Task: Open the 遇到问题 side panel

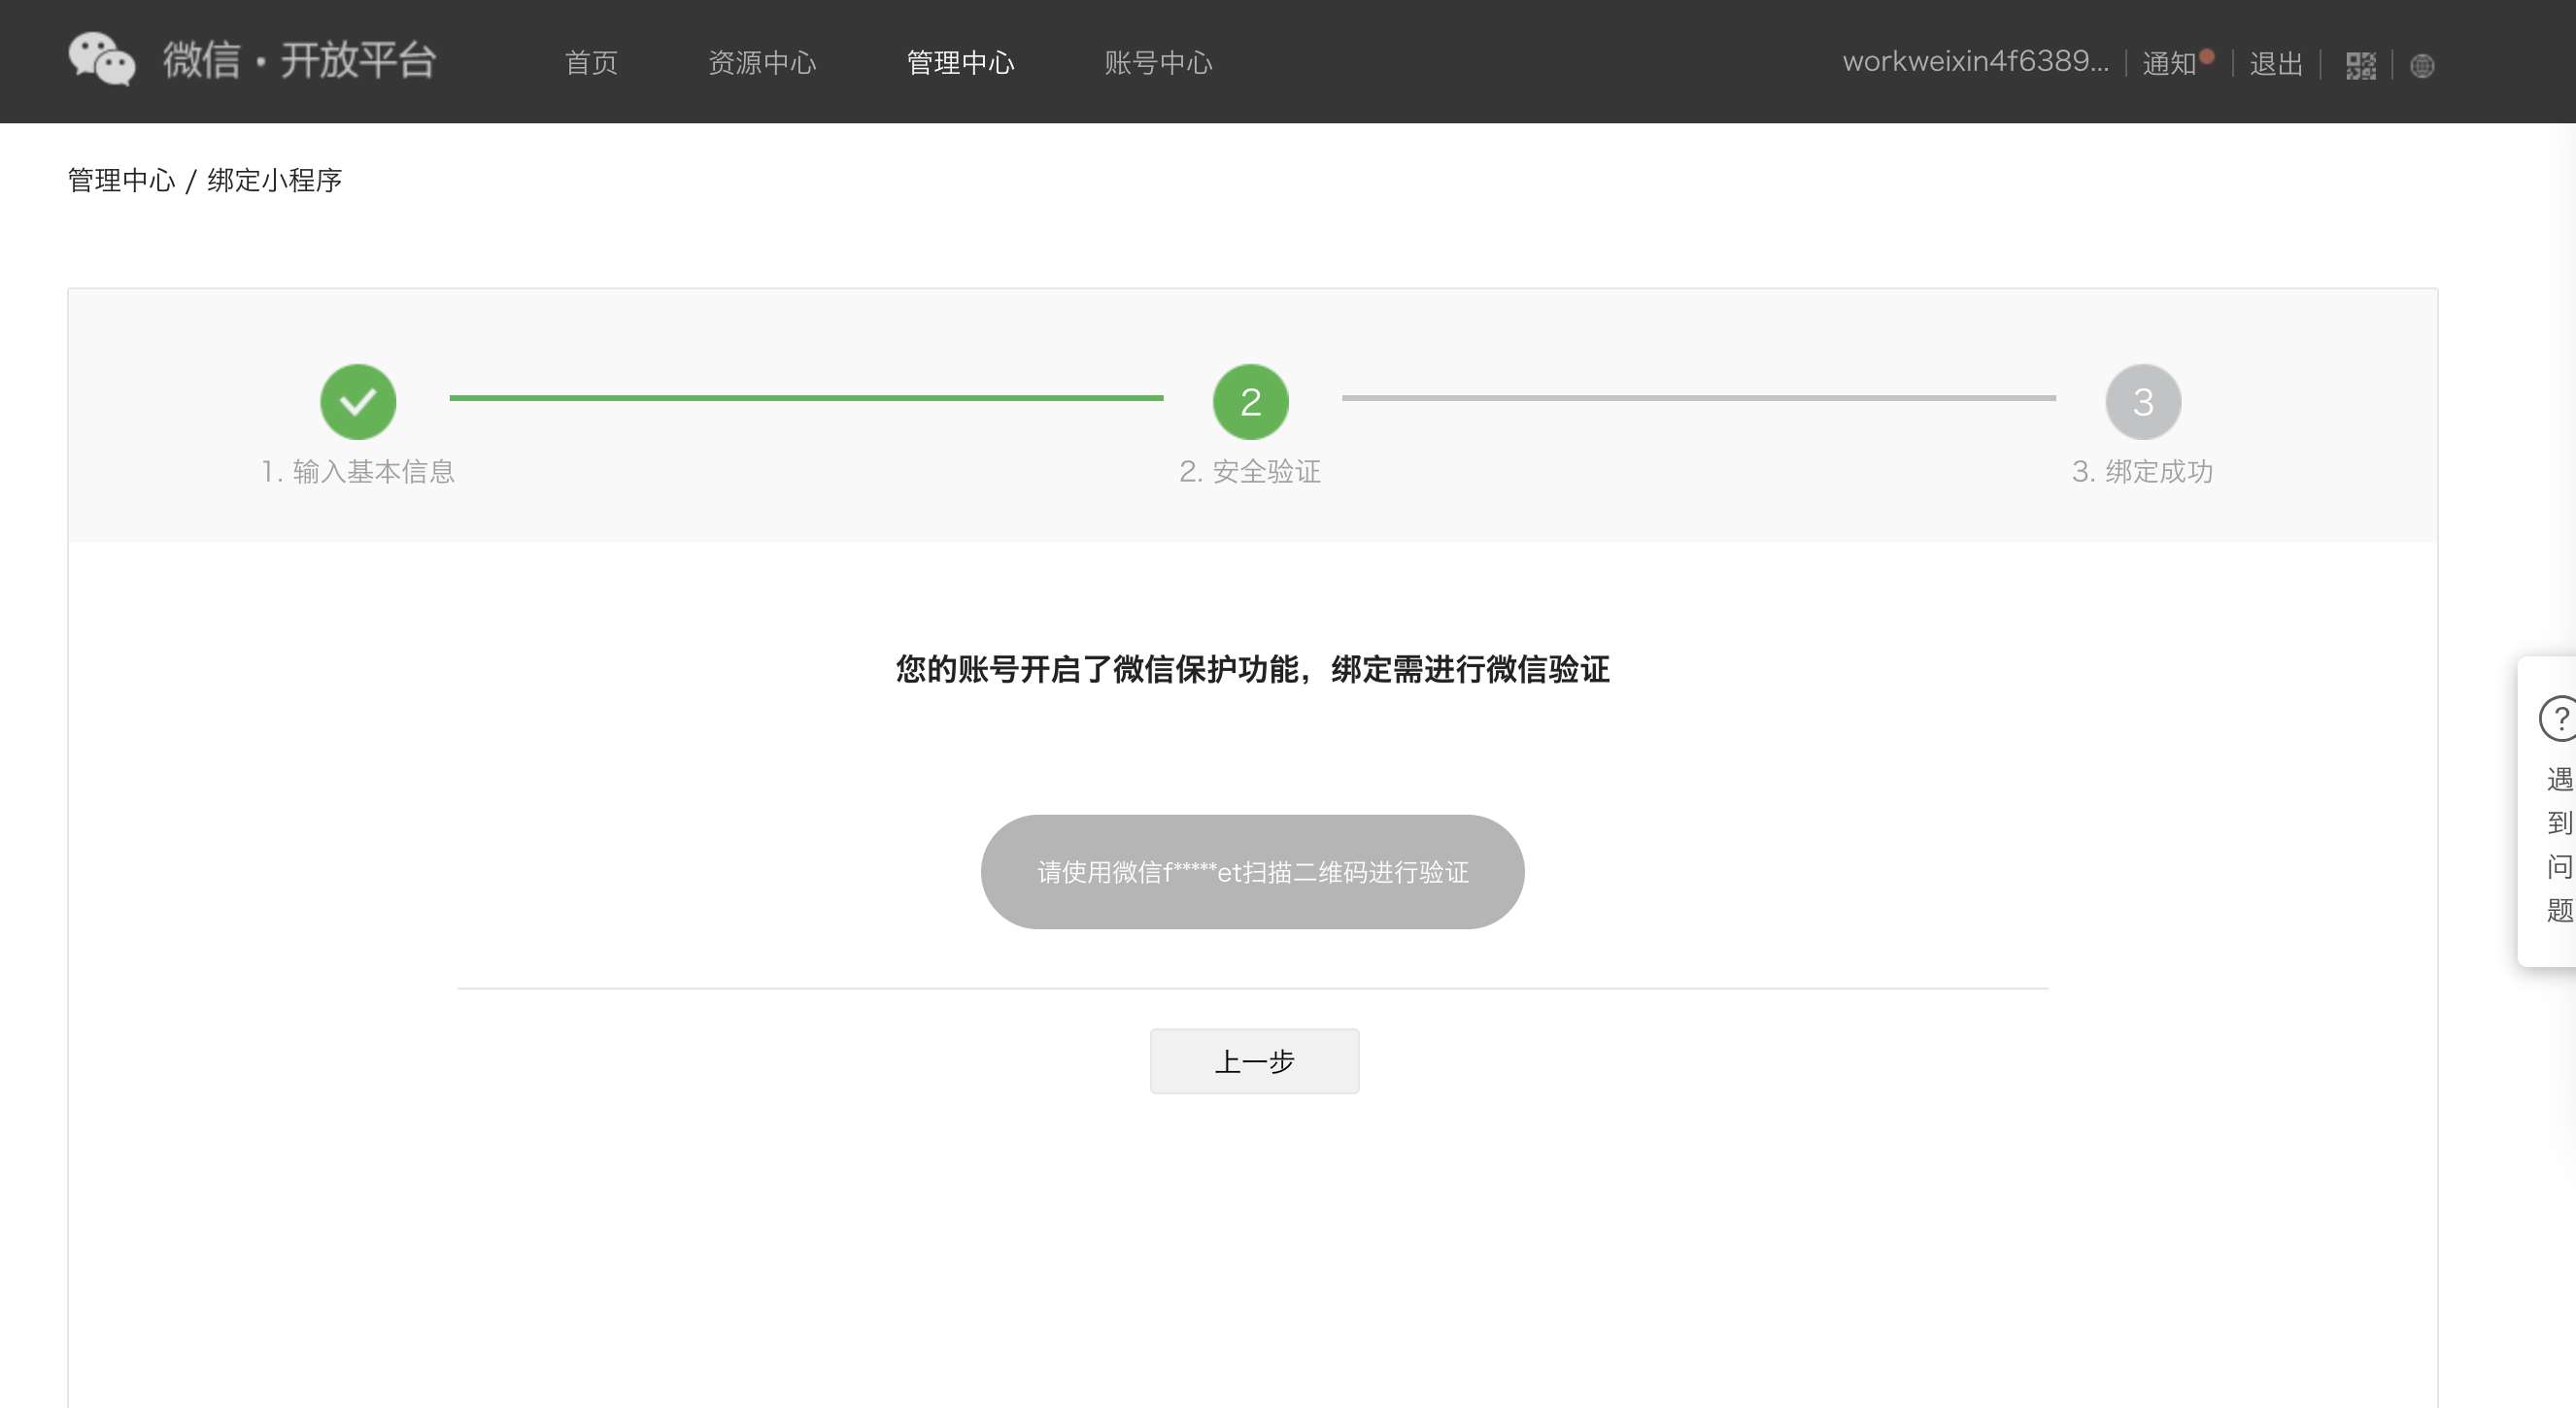Action: coord(2558,845)
